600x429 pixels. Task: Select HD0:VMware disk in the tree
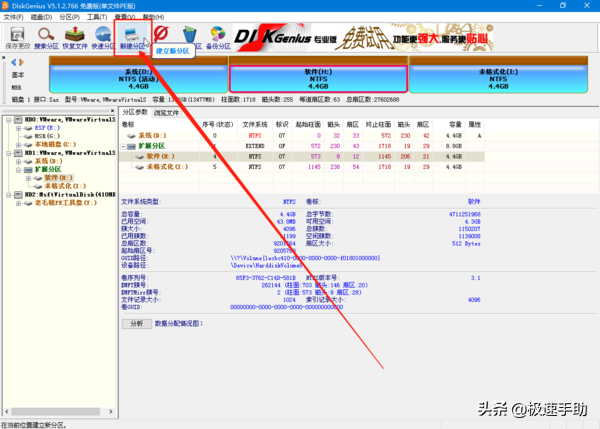70,120
